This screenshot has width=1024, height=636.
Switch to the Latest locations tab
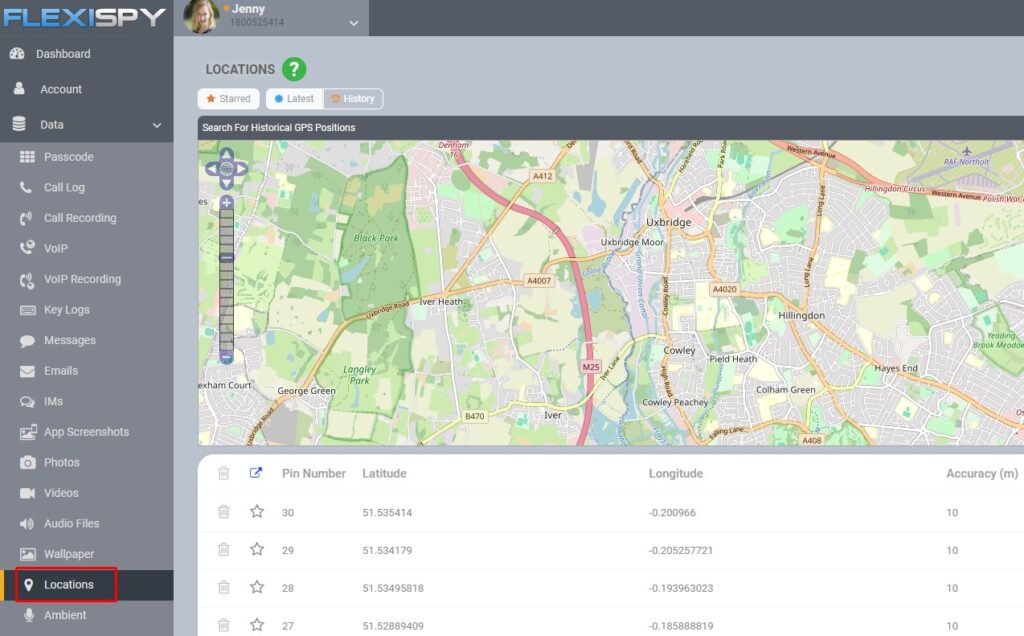click(295, 99)
